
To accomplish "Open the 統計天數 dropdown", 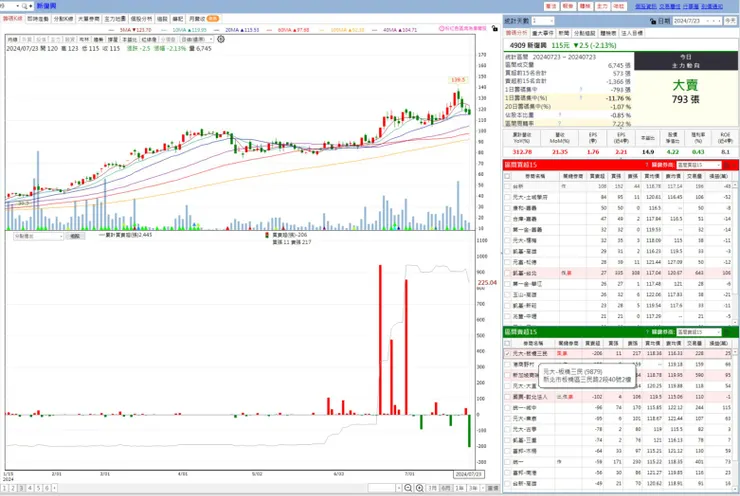I will point(551,21).
